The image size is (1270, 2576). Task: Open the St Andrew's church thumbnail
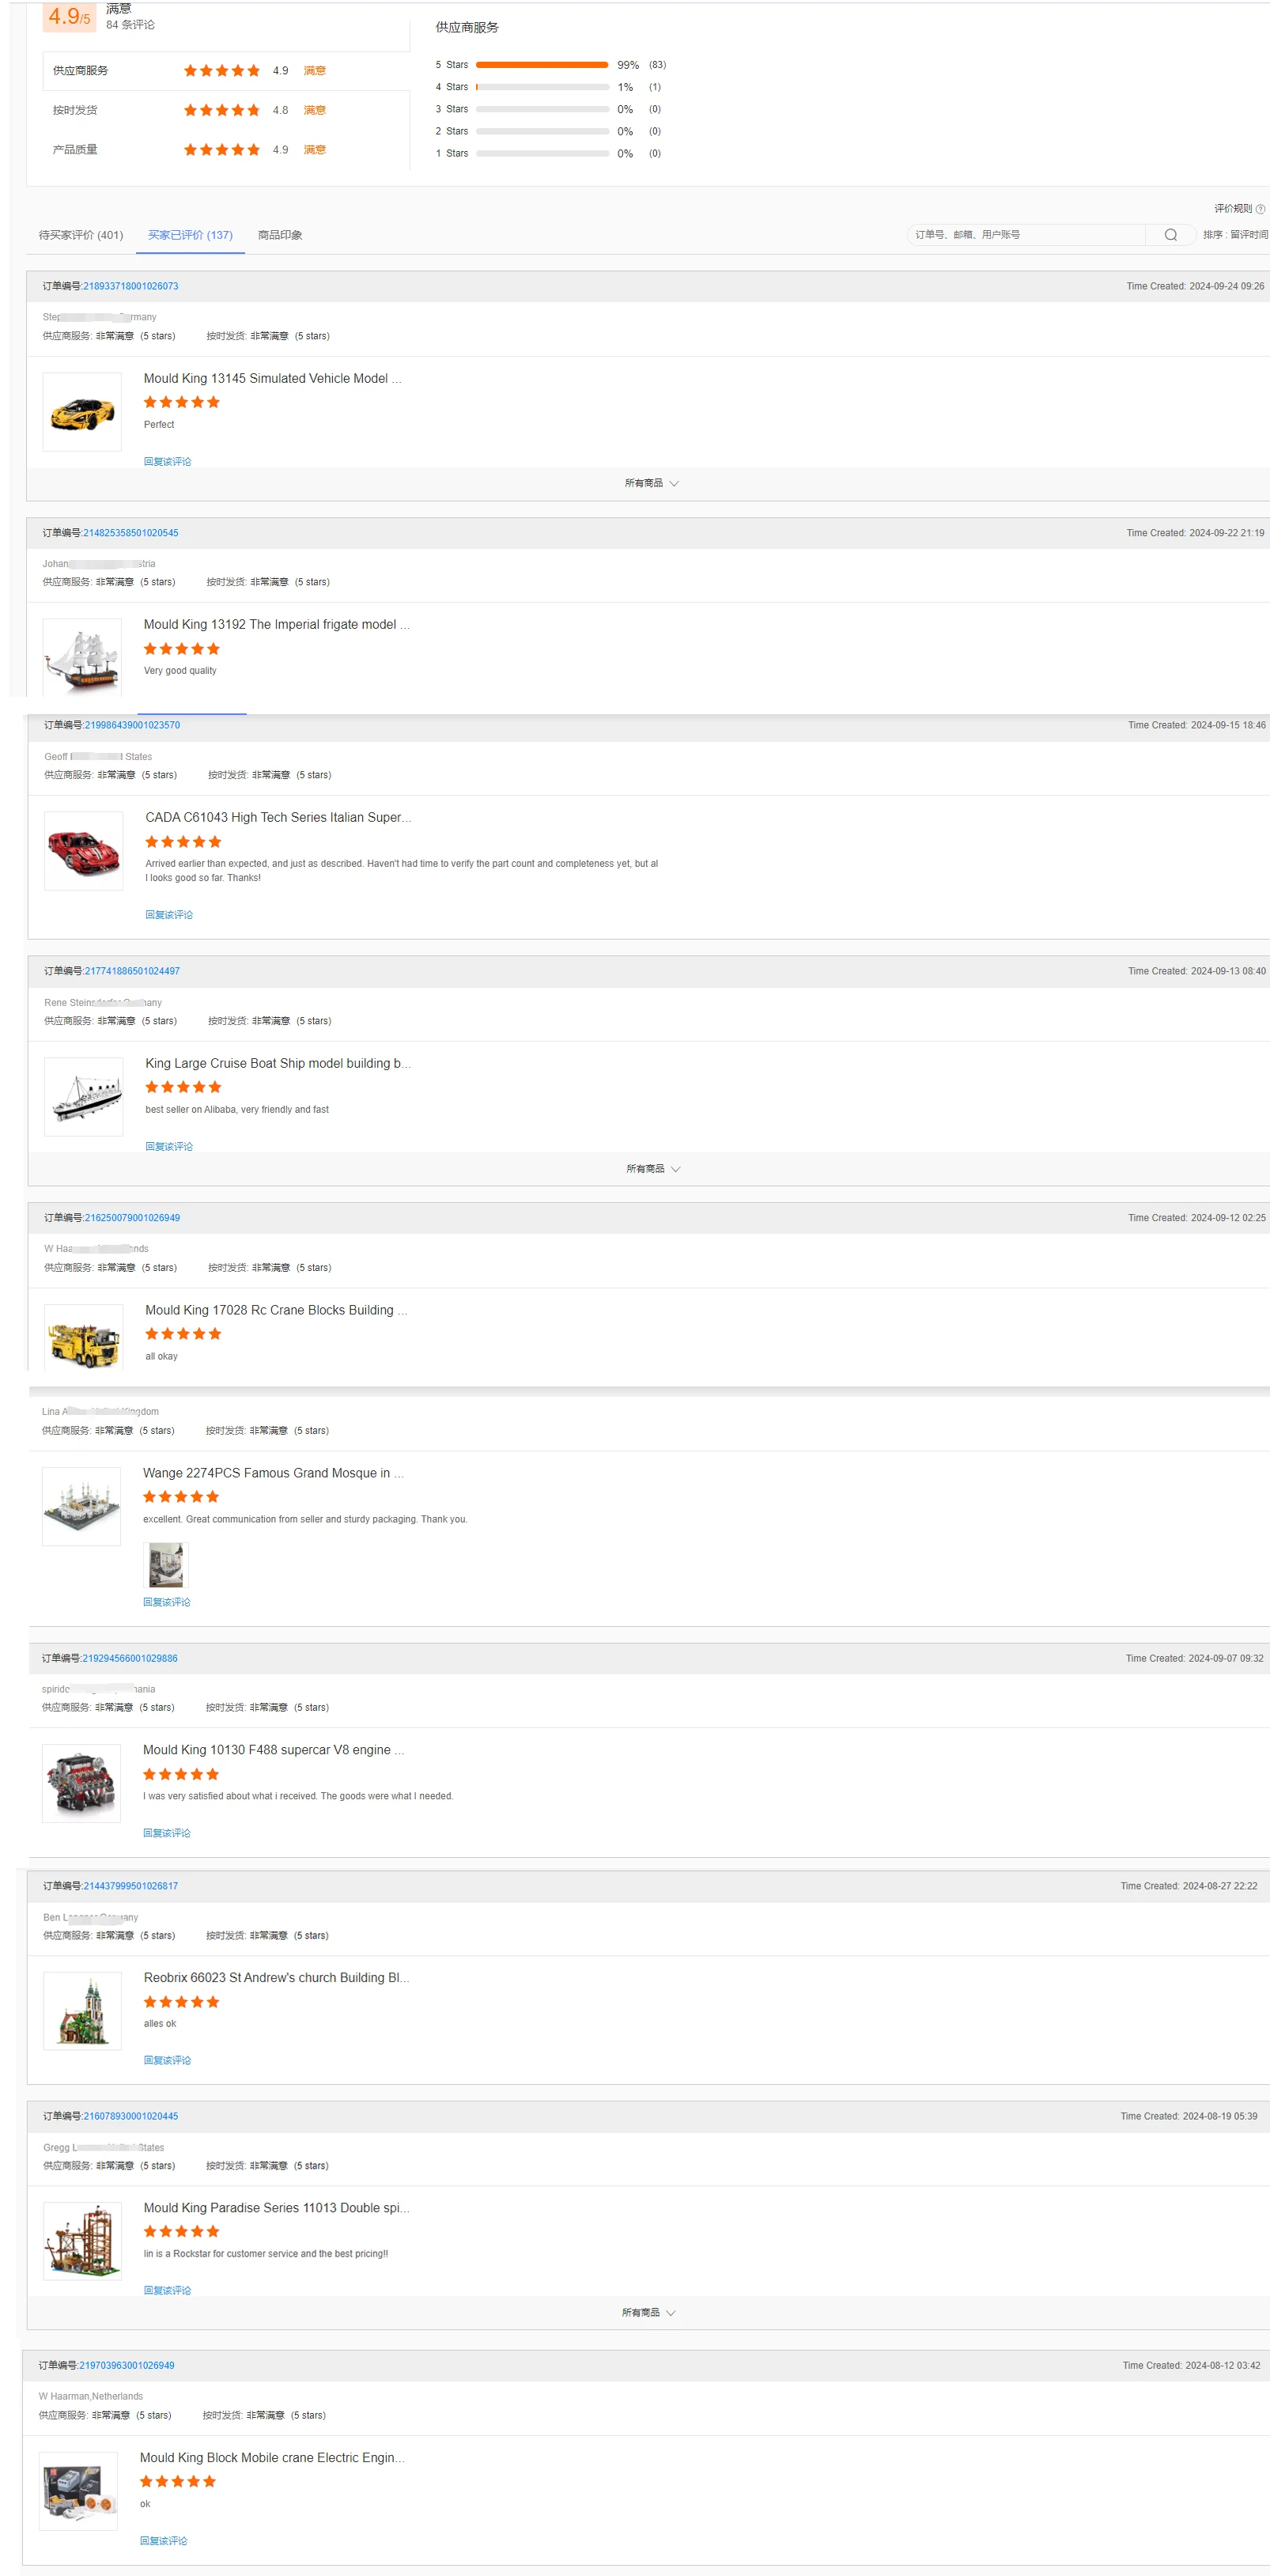(83, 2010)
